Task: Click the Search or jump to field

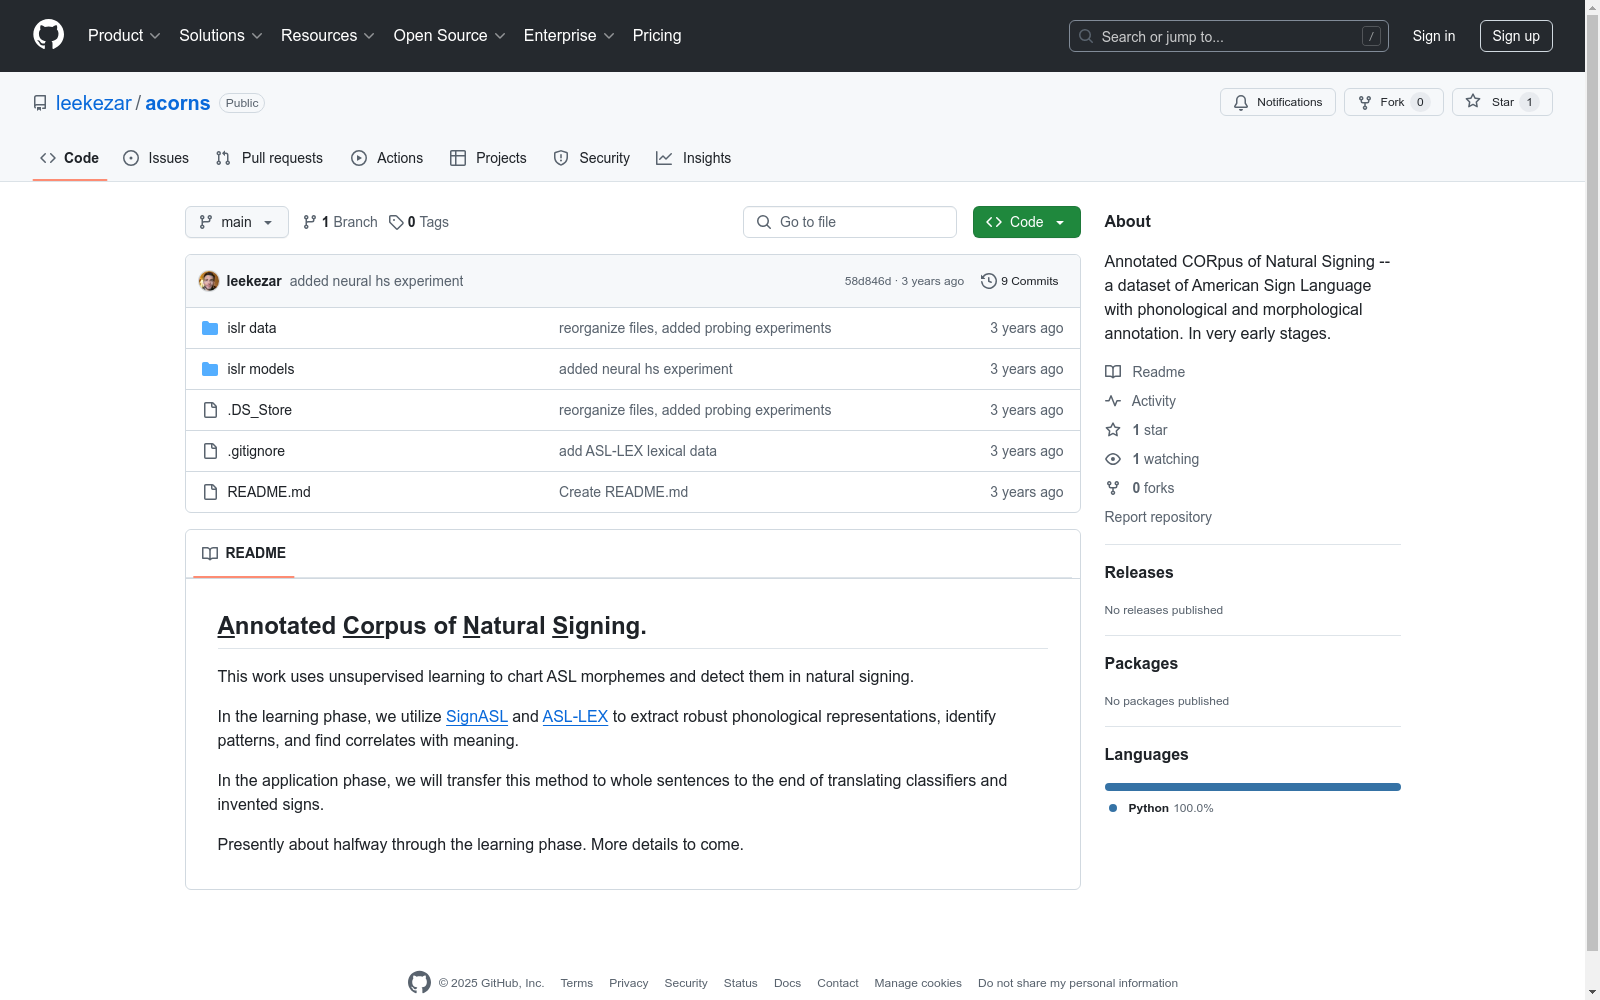Action: click(1228, 36)
